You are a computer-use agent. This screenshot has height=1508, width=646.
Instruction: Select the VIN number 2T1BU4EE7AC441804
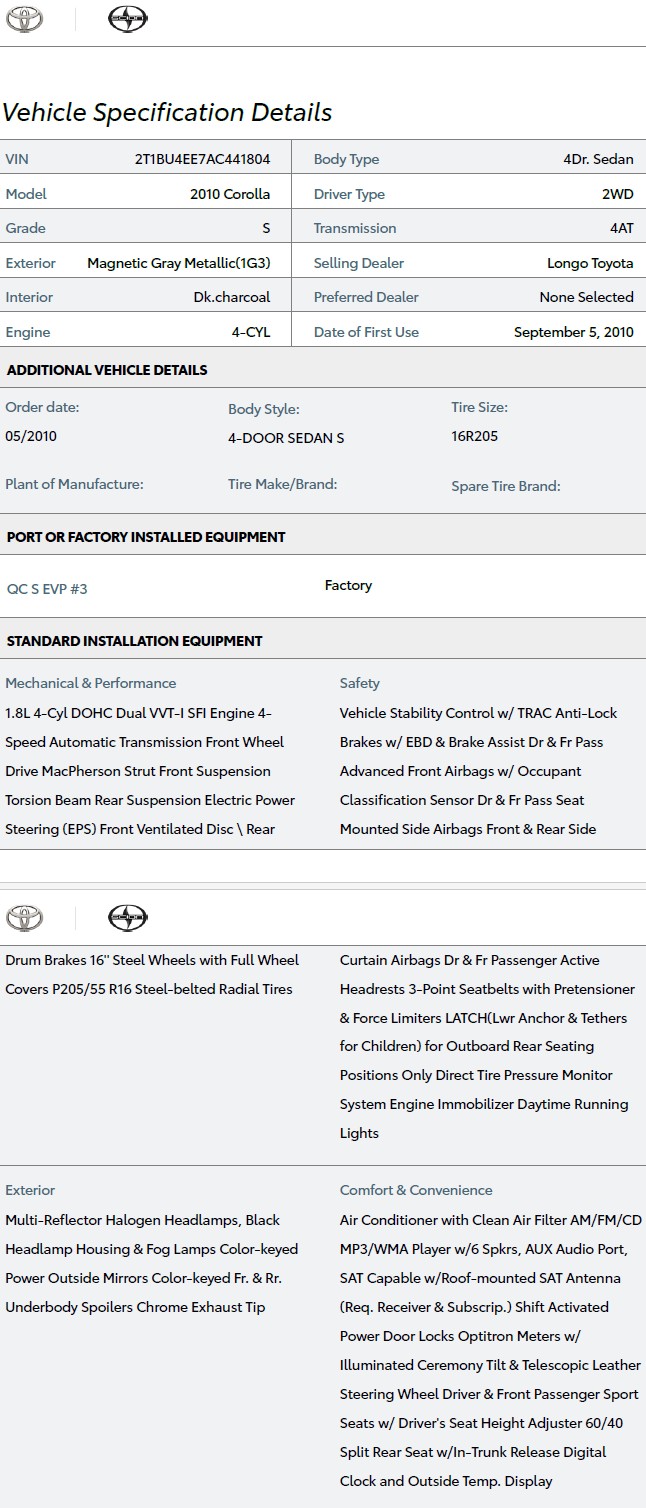[202, 159]
